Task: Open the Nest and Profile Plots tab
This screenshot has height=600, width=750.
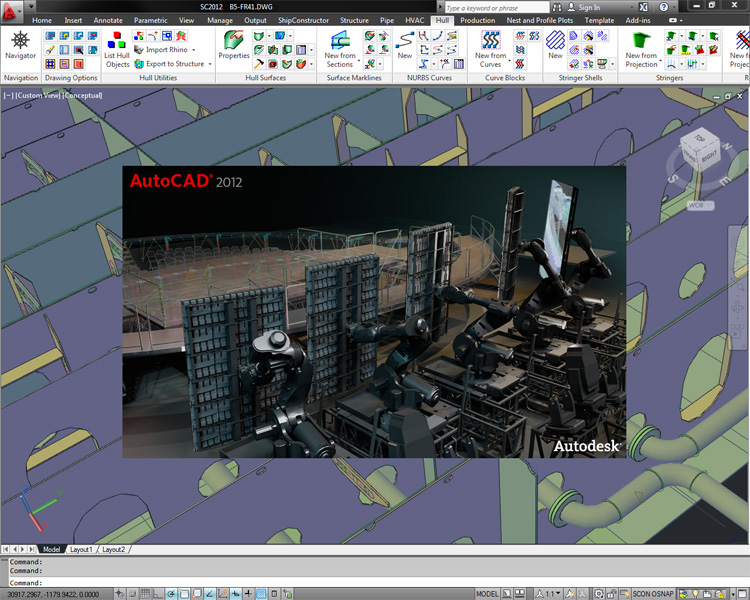Action: 540,21
